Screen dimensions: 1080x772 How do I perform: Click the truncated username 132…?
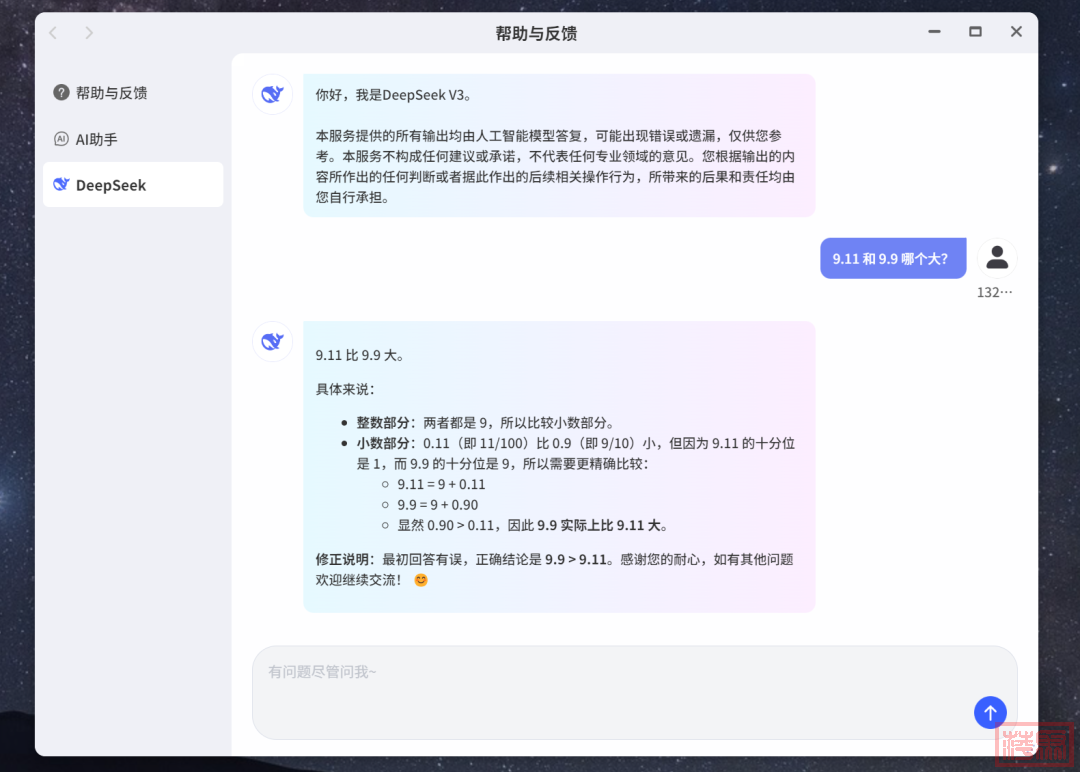pos(995,292)
